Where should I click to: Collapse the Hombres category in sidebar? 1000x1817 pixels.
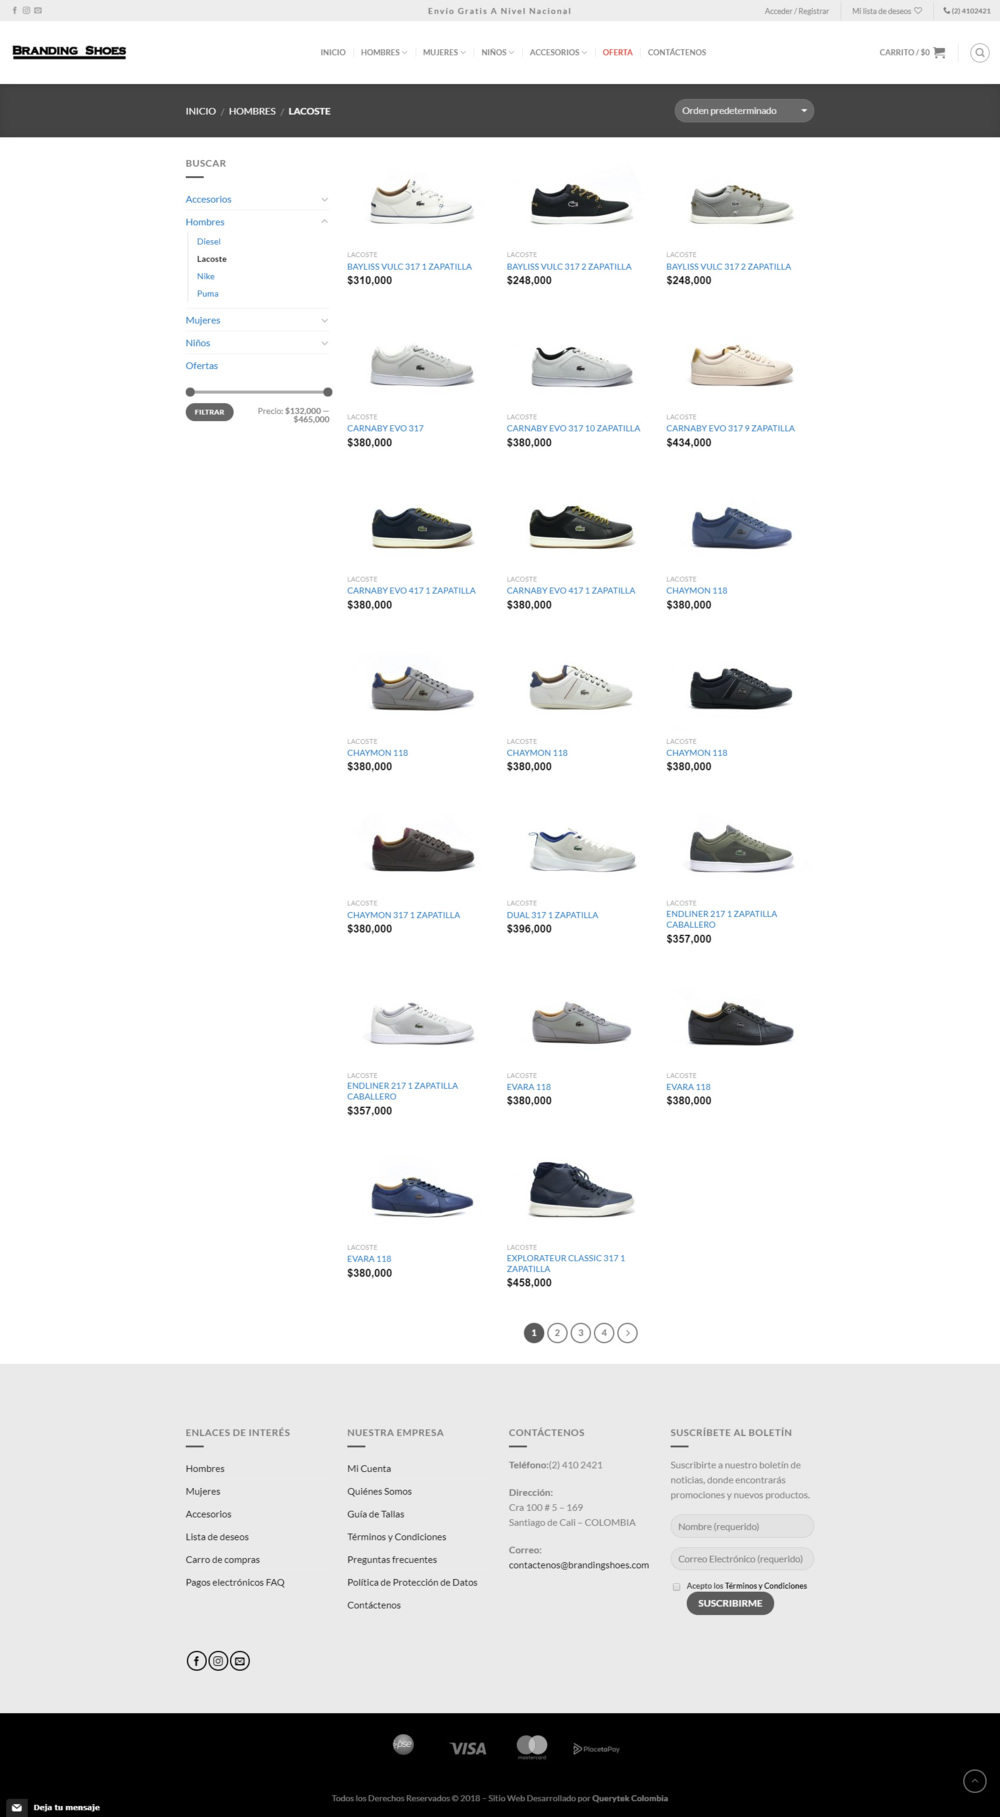coord(324,222)
